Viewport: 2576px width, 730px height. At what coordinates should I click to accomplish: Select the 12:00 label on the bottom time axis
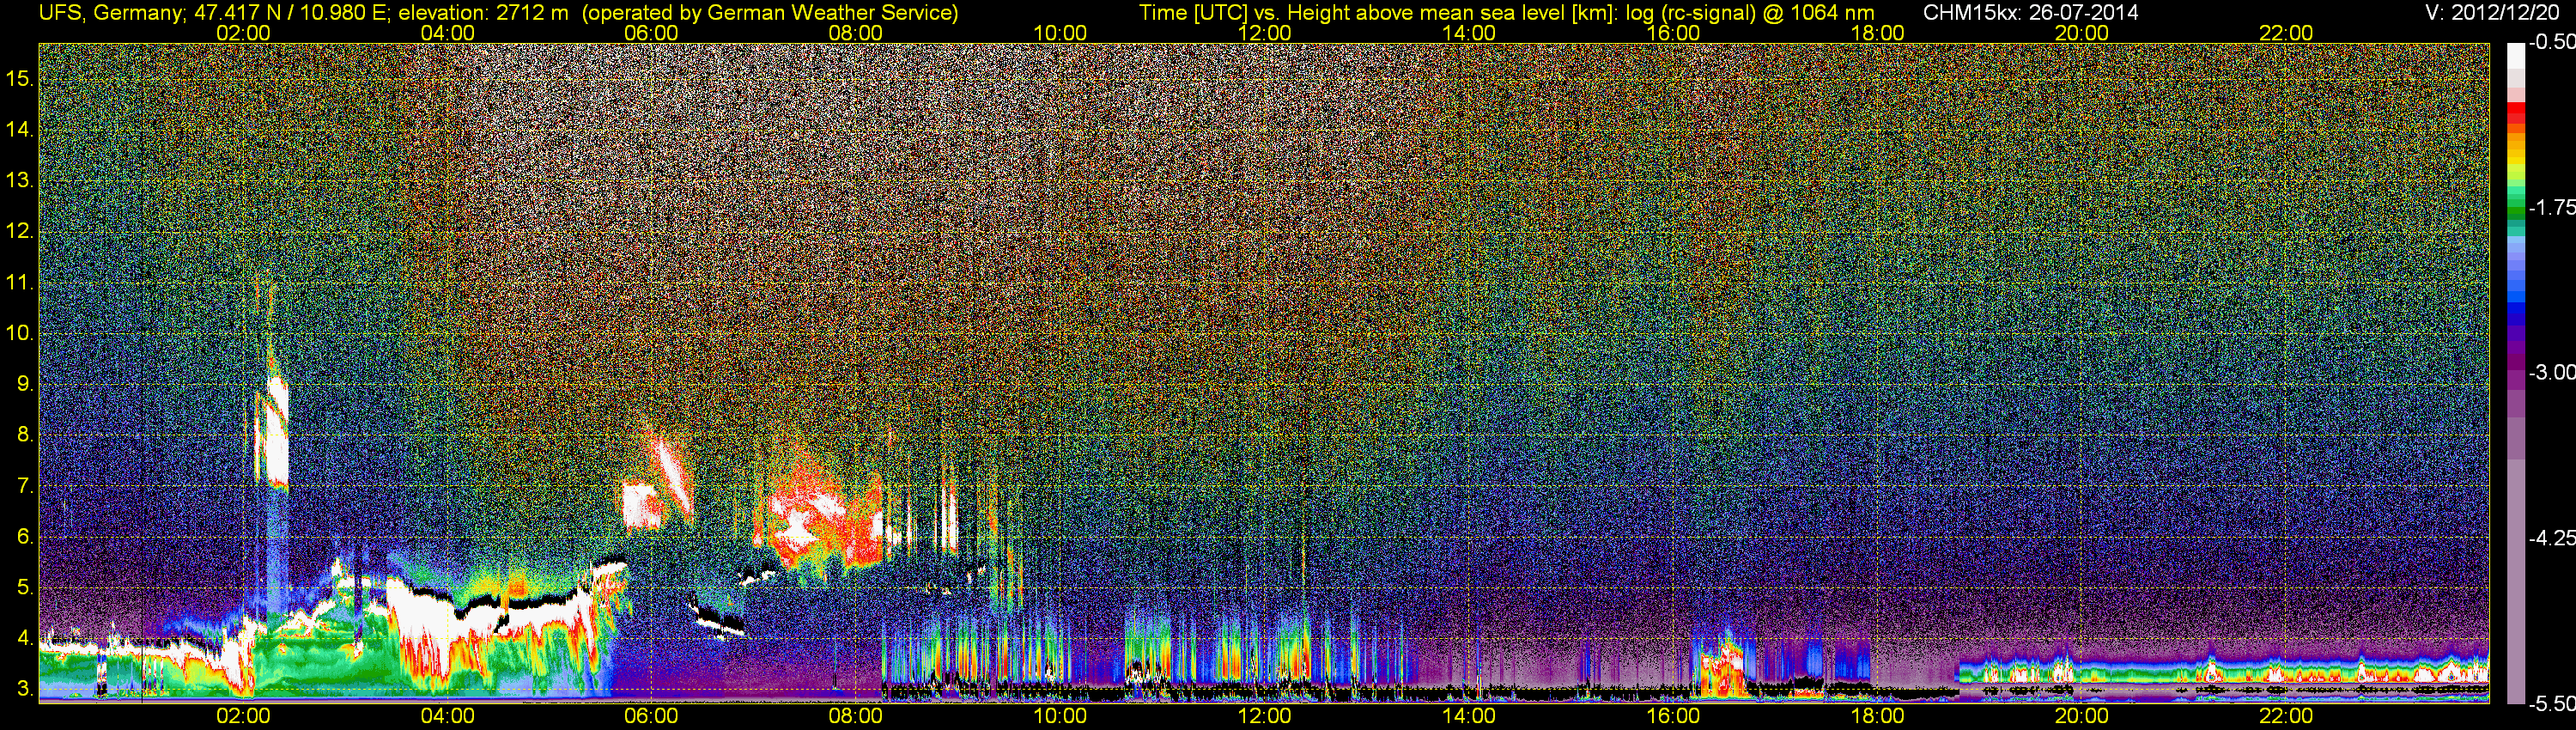point(1264,716)
